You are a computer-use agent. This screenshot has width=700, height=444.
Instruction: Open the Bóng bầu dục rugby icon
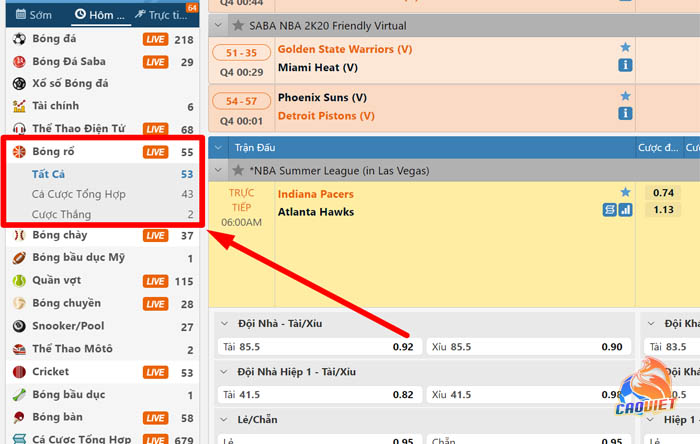click(x=19, y=395)
